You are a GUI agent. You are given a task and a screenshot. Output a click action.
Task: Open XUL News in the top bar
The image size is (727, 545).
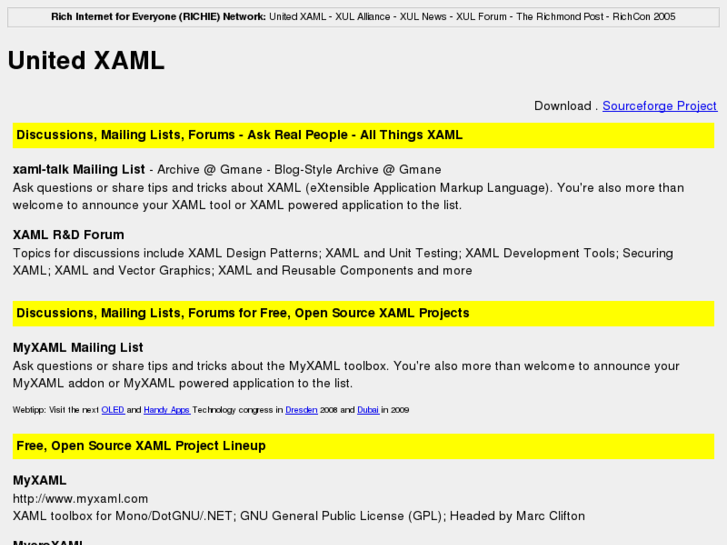pos(423,17)
